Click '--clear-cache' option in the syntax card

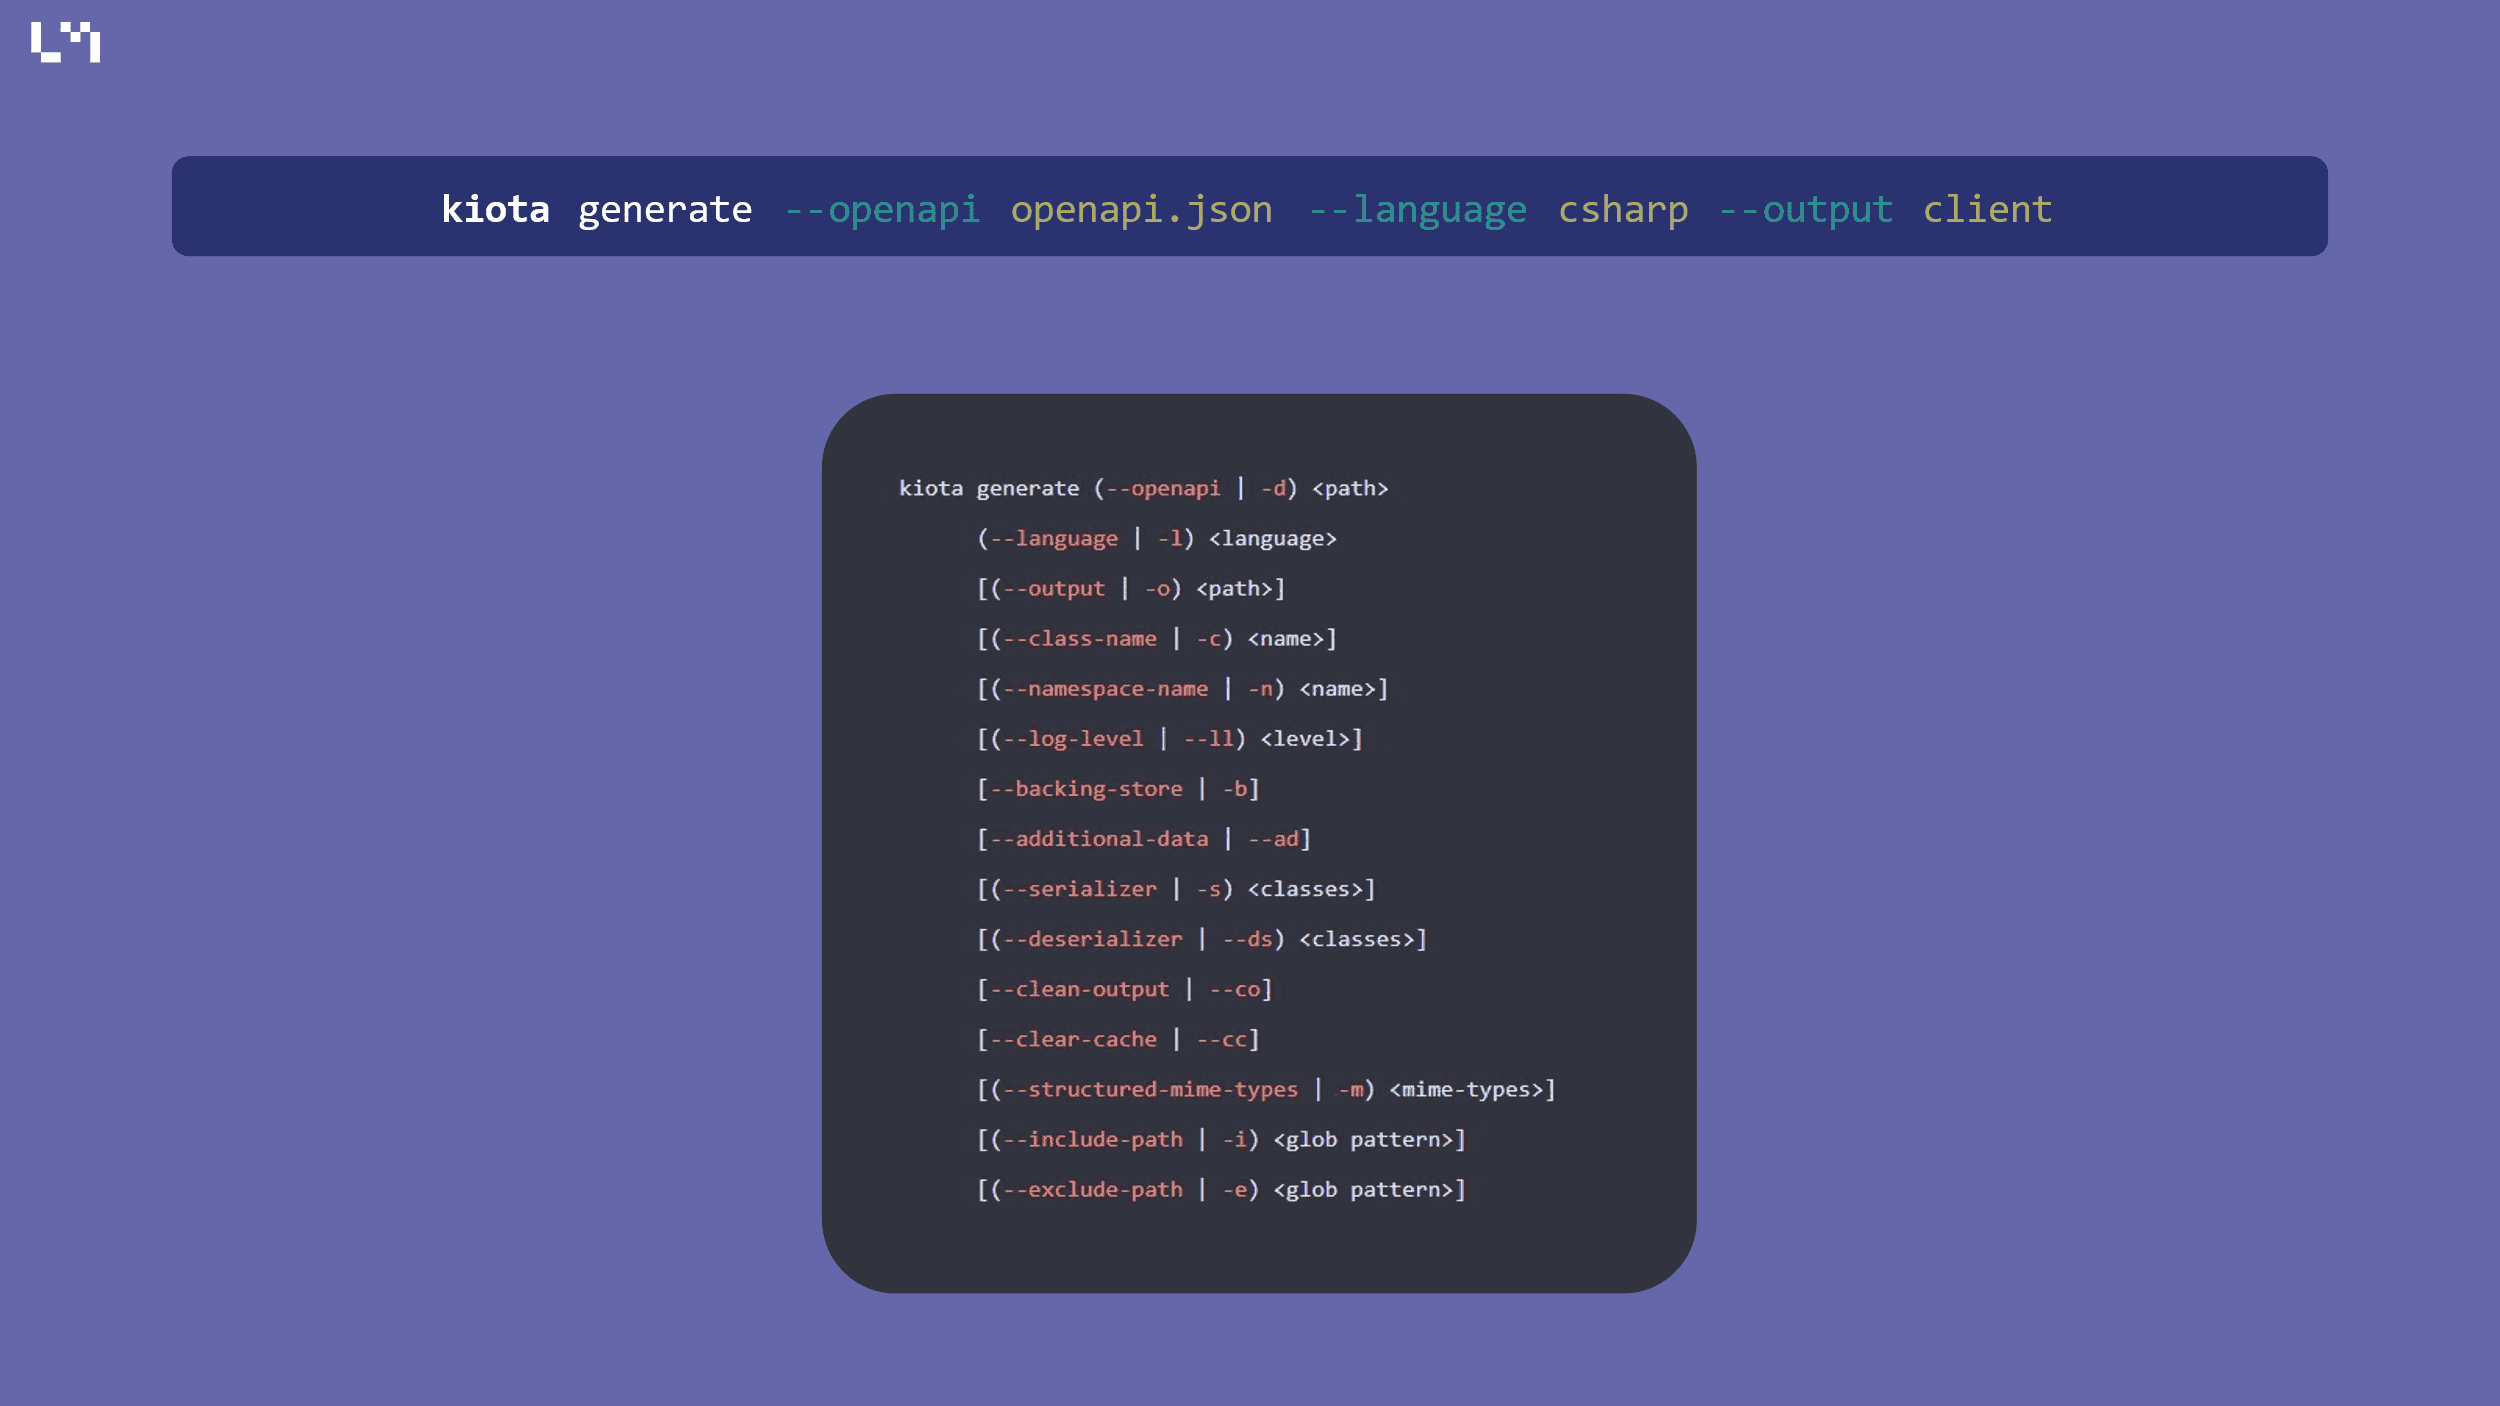(1073, 1039)
